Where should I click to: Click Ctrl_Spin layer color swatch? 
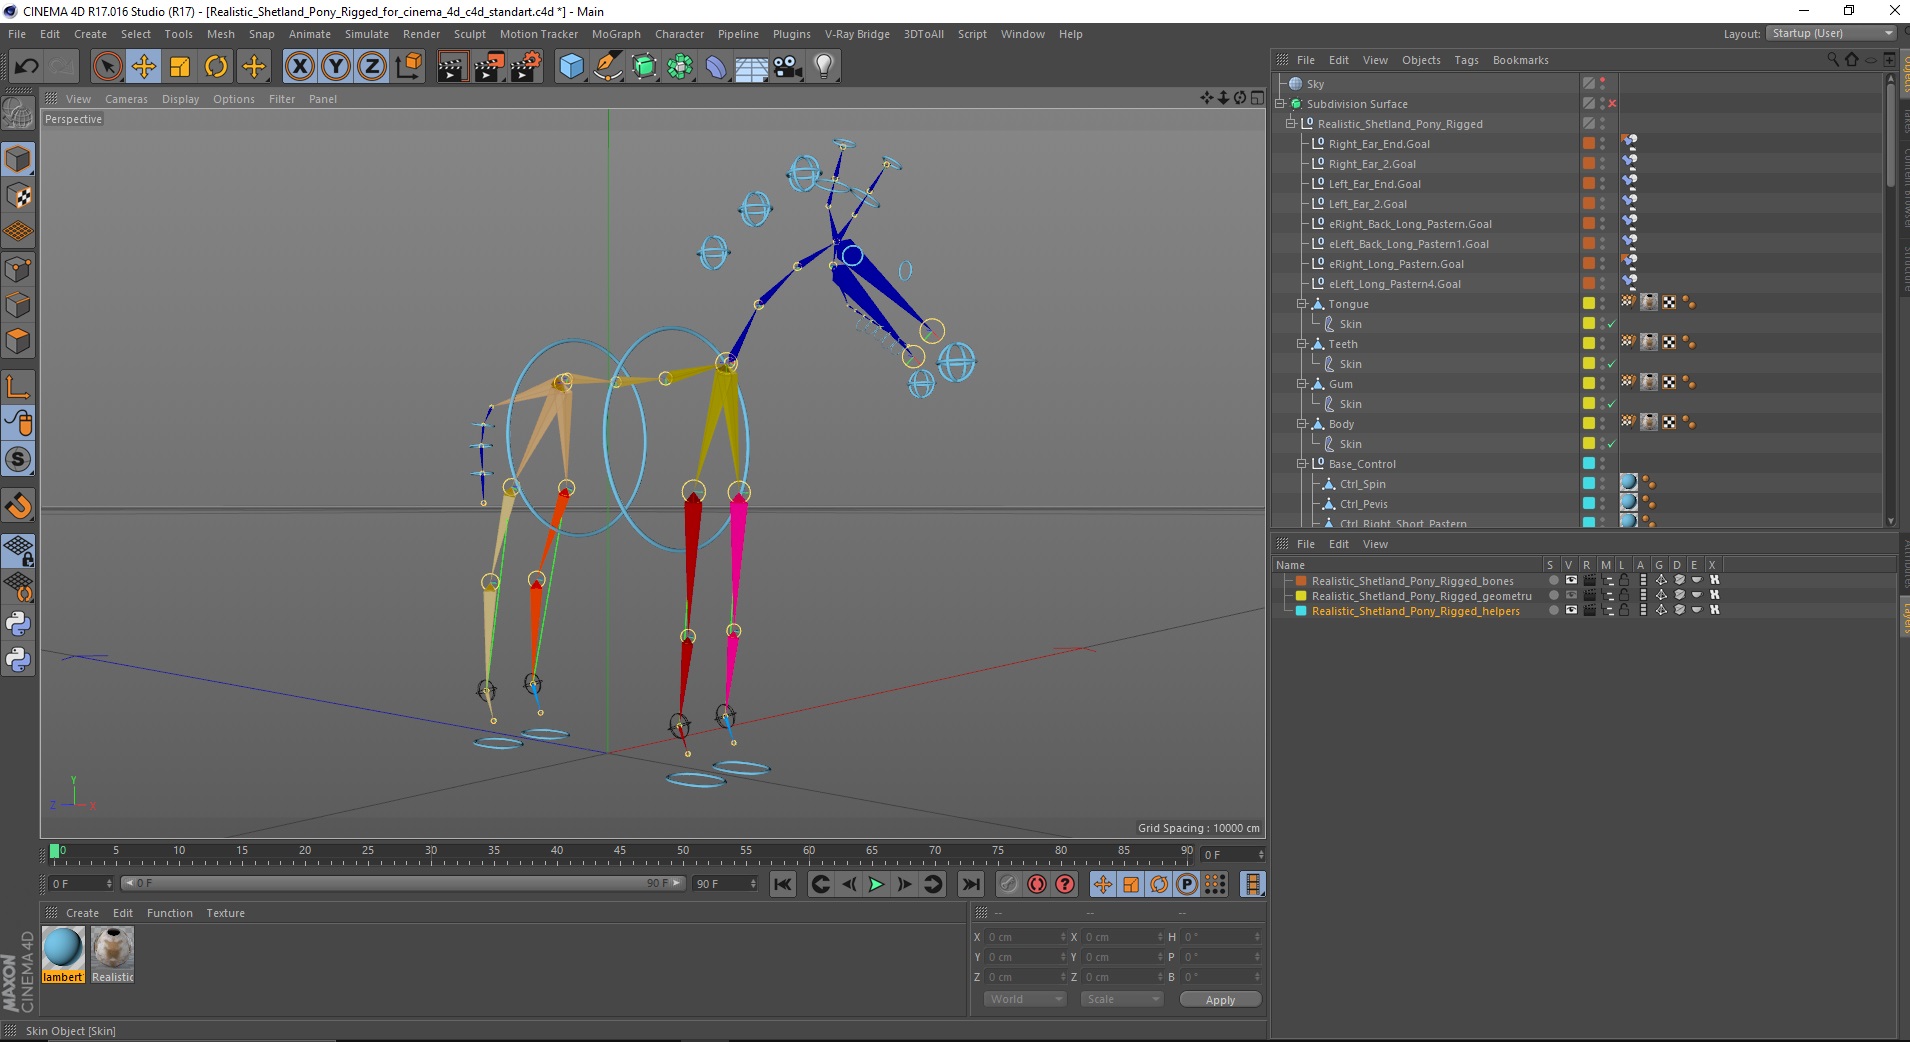coord(1588,484)
